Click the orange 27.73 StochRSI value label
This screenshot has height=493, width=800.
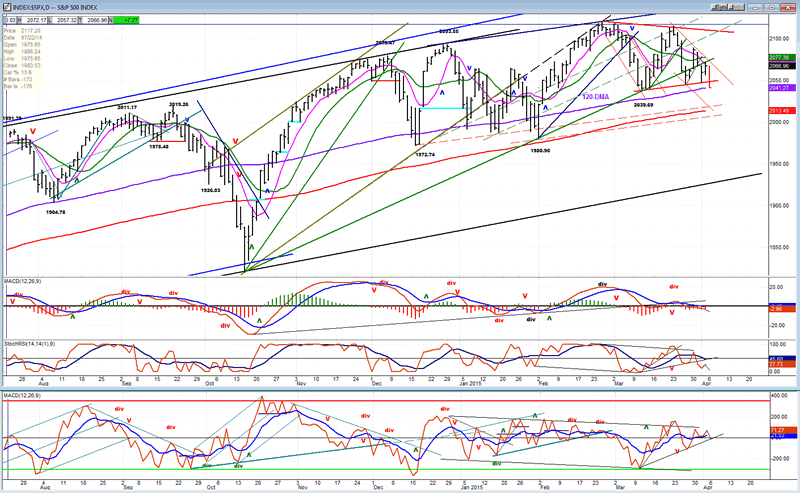pos(781,364)
